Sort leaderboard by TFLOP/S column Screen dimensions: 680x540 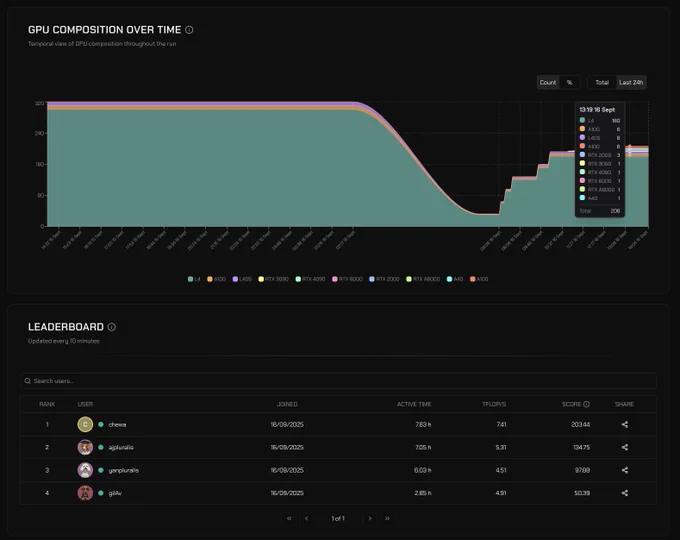pyautogui.click(x=494, y=404)
